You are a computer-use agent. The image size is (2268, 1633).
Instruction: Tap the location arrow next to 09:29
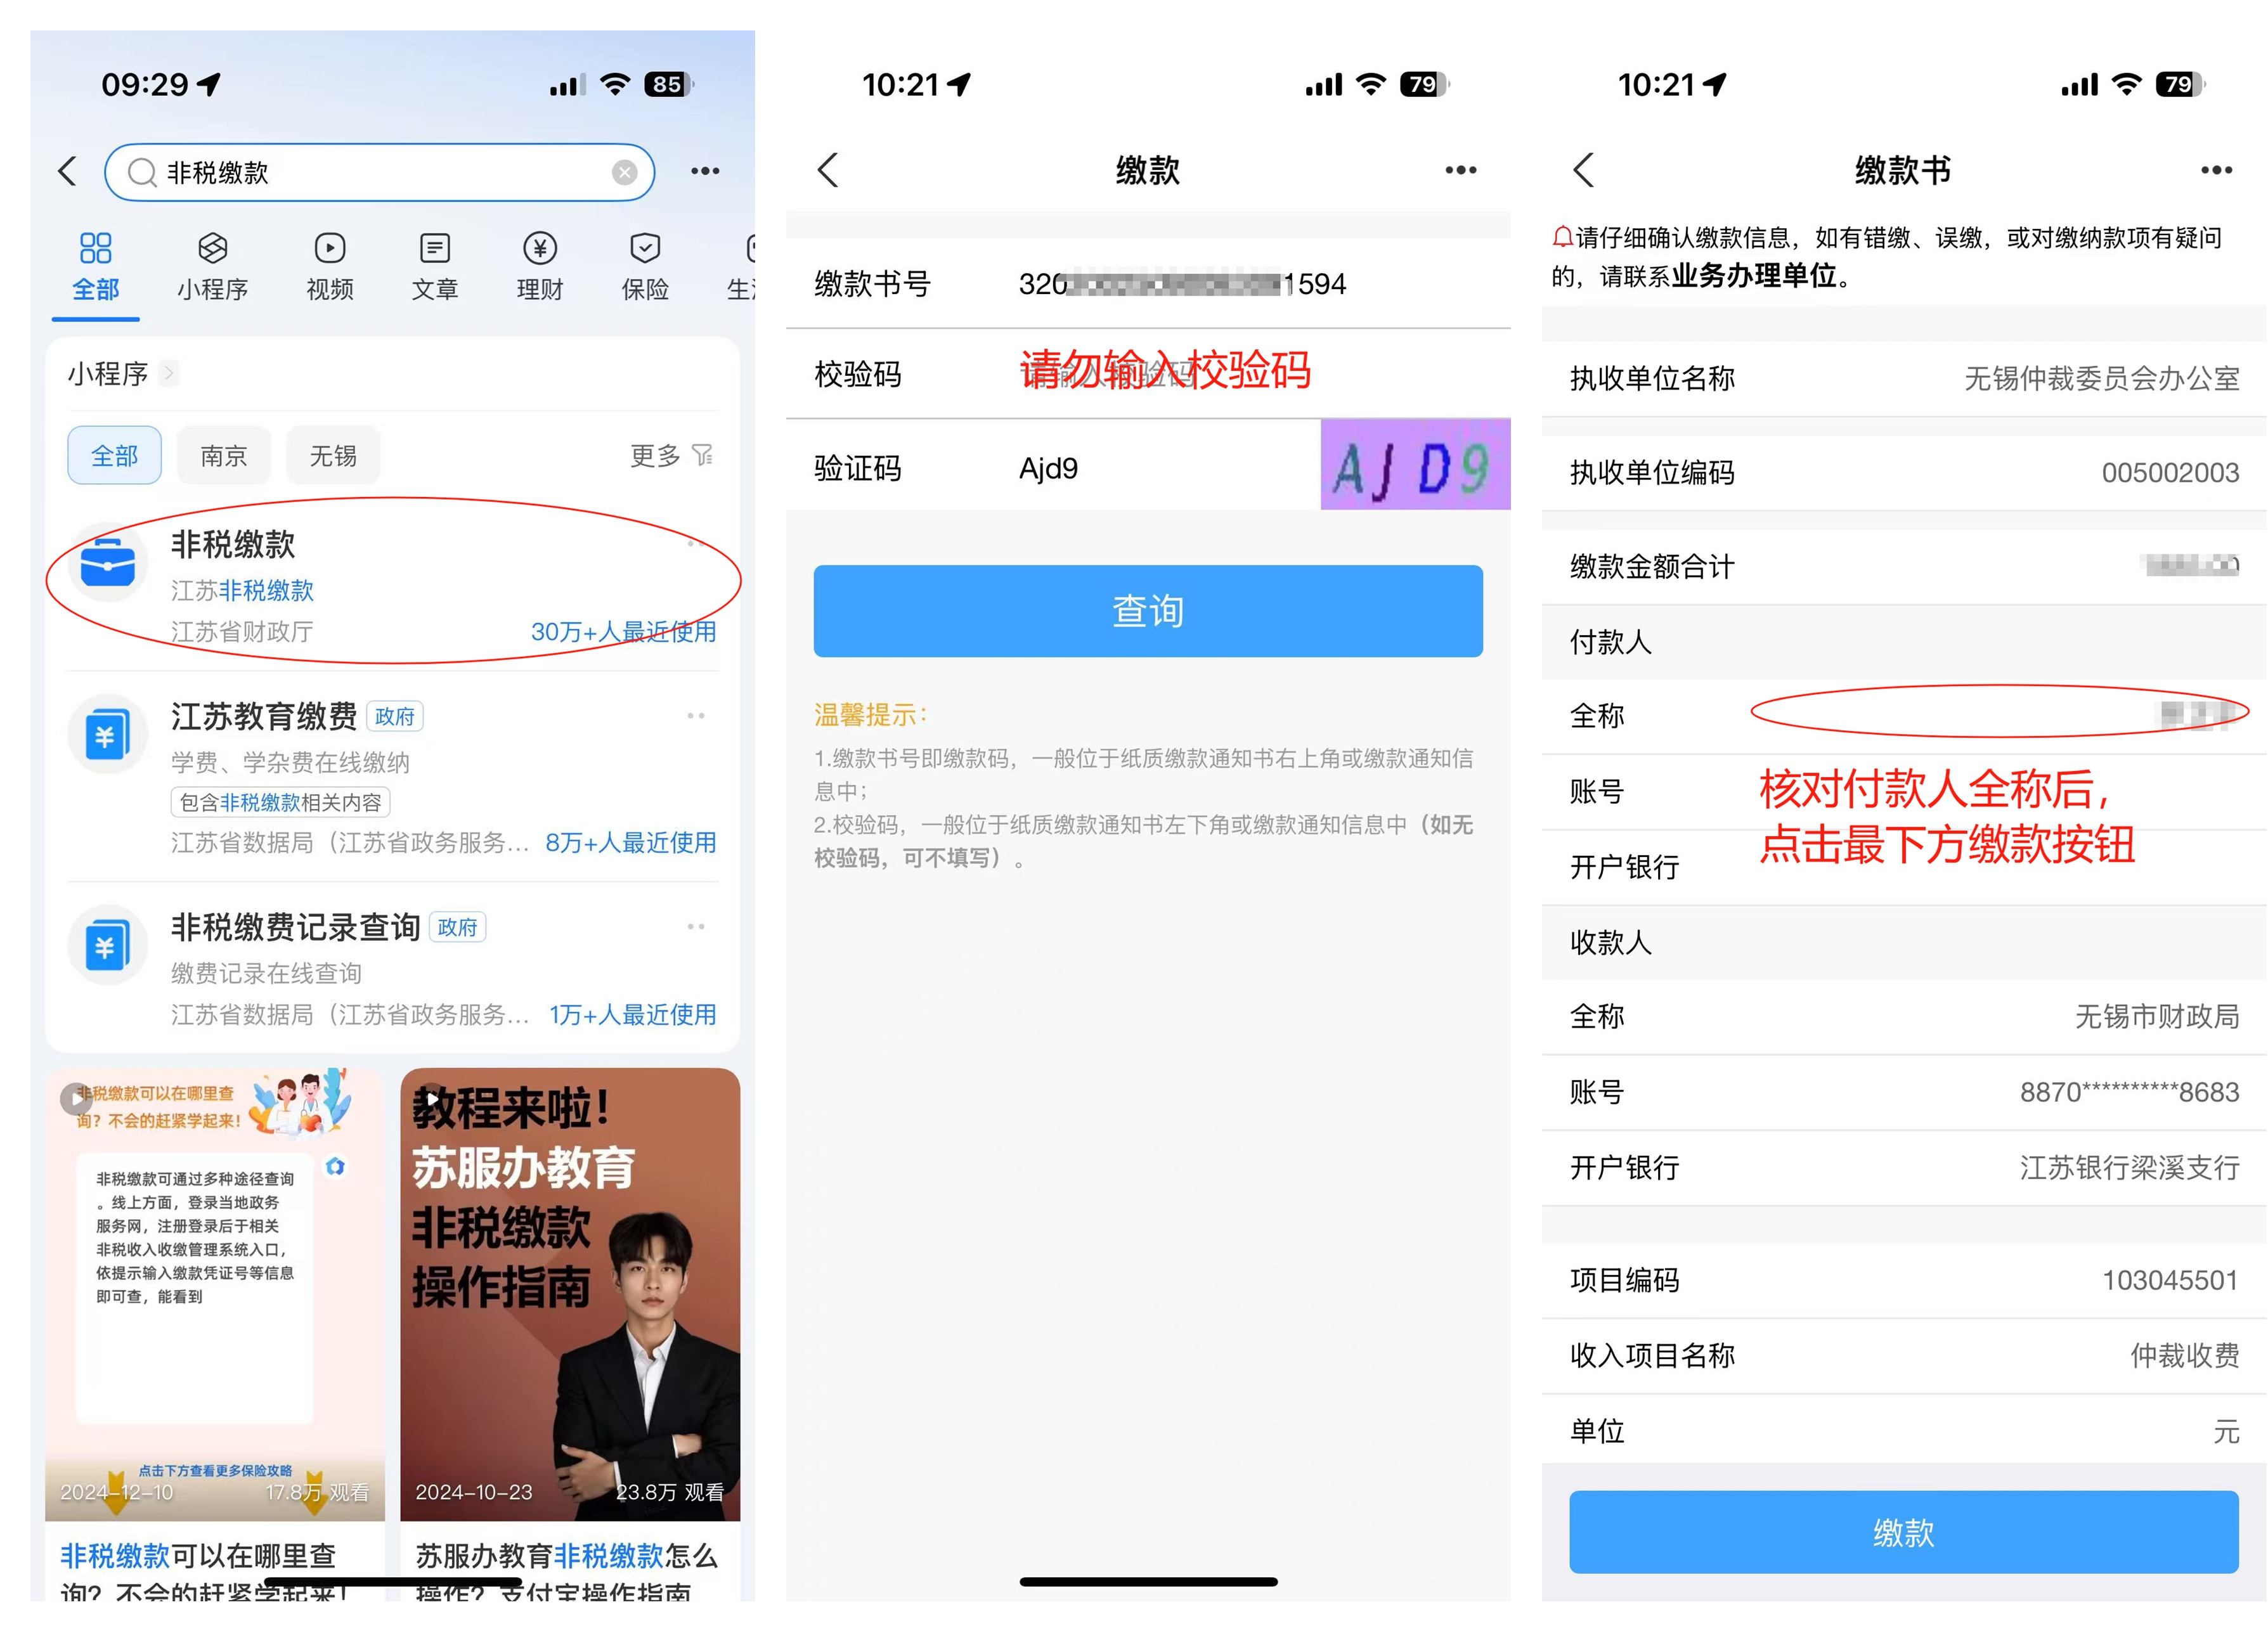(x=209, y=84)
